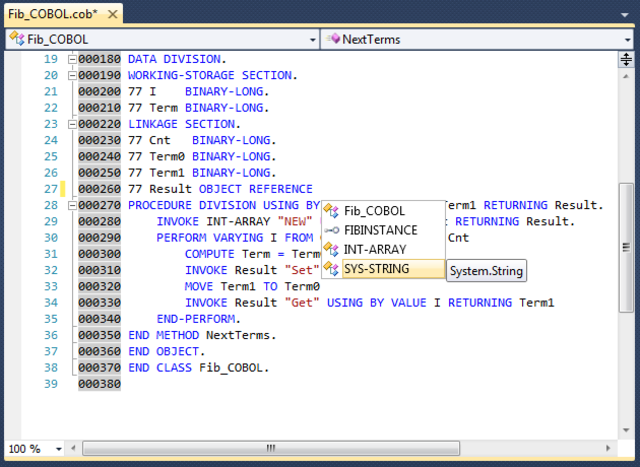
Task: Click the text END METHOD NextTerms.
Action: [x=202, y=335]
